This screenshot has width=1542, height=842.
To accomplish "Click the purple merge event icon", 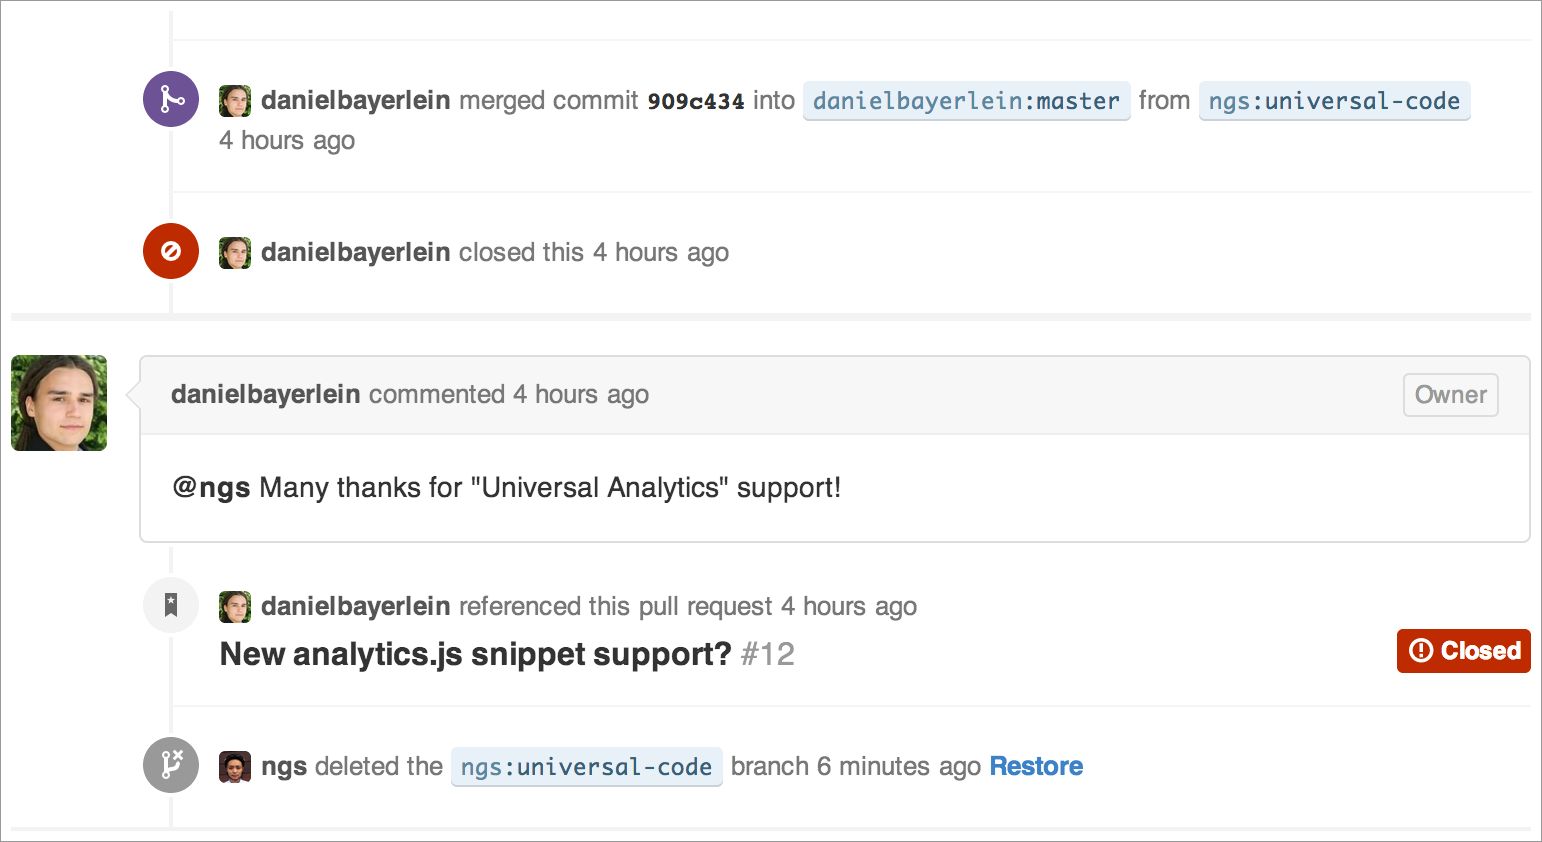I will click(171, 99).
